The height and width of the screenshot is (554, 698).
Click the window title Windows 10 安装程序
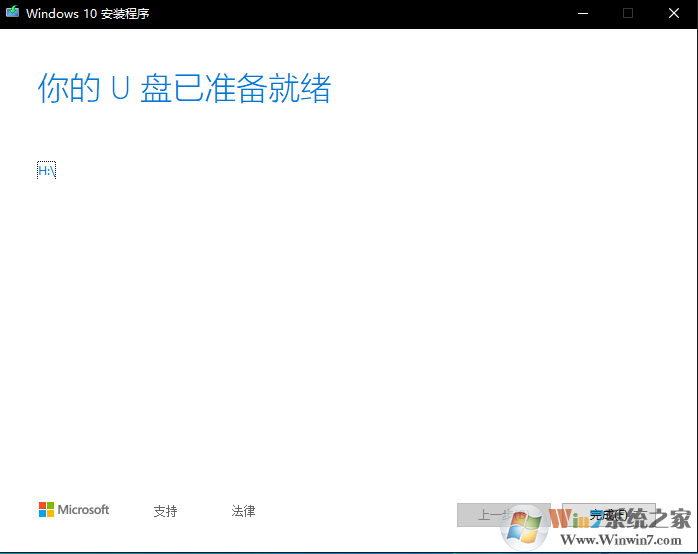click(88, 14)
